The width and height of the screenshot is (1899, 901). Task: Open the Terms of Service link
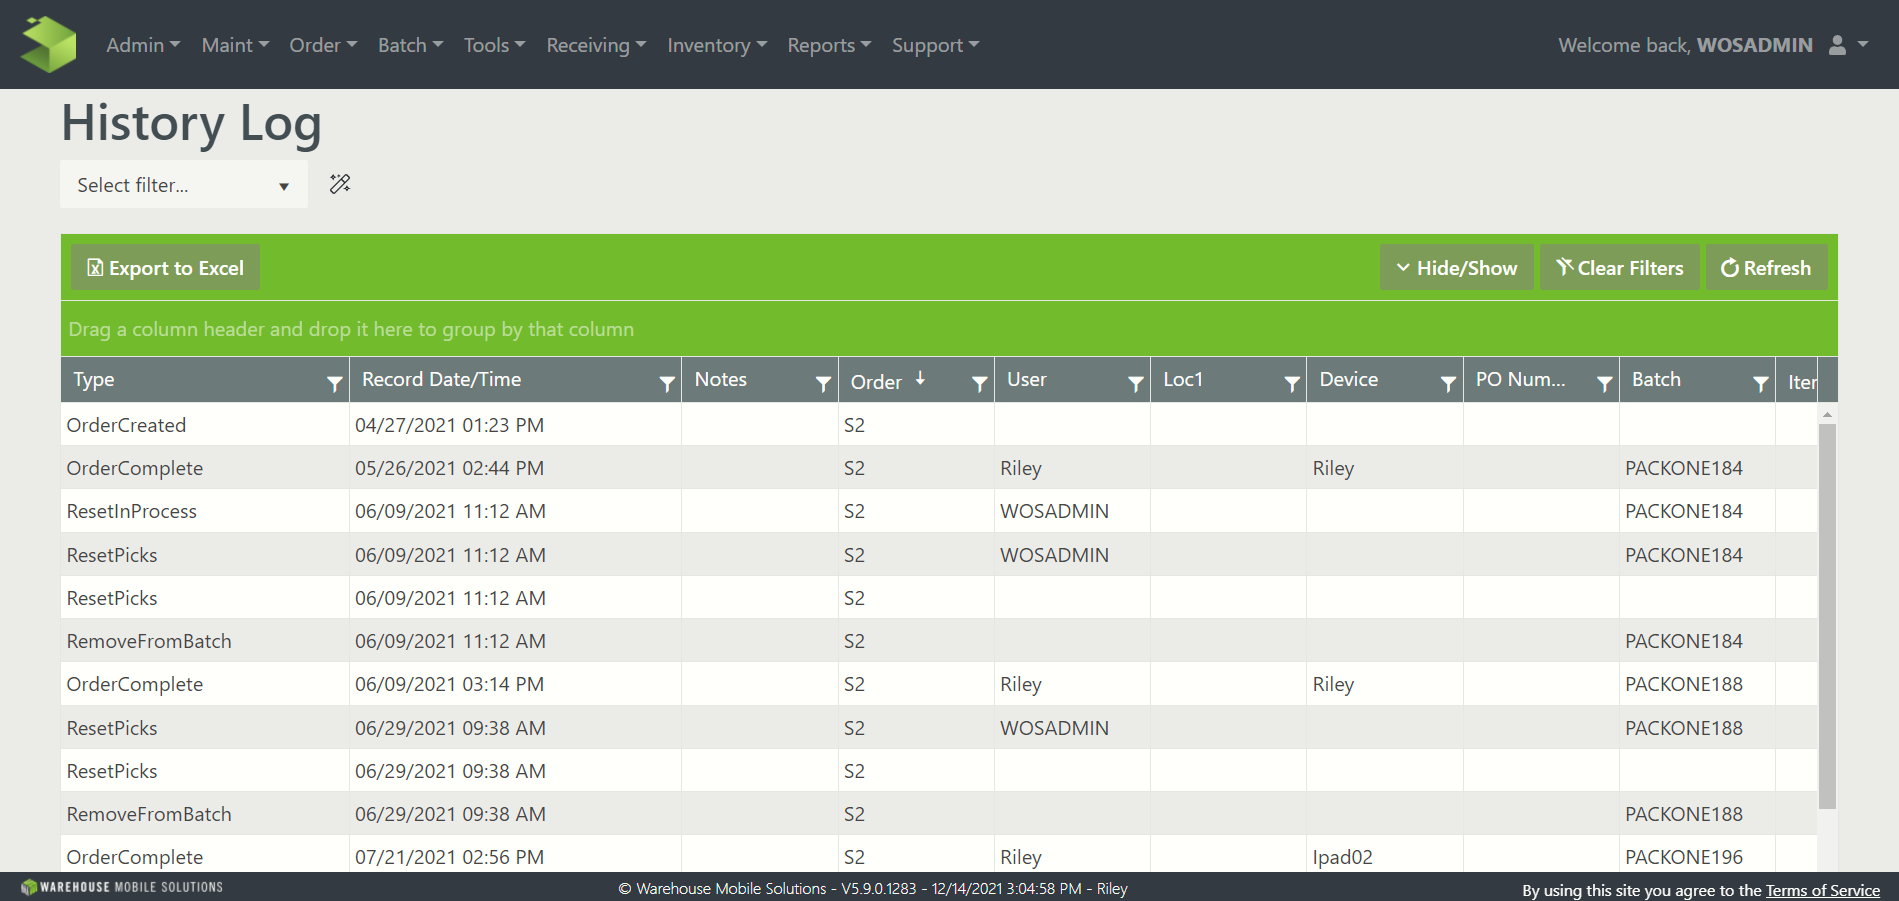pos(1822,890)
